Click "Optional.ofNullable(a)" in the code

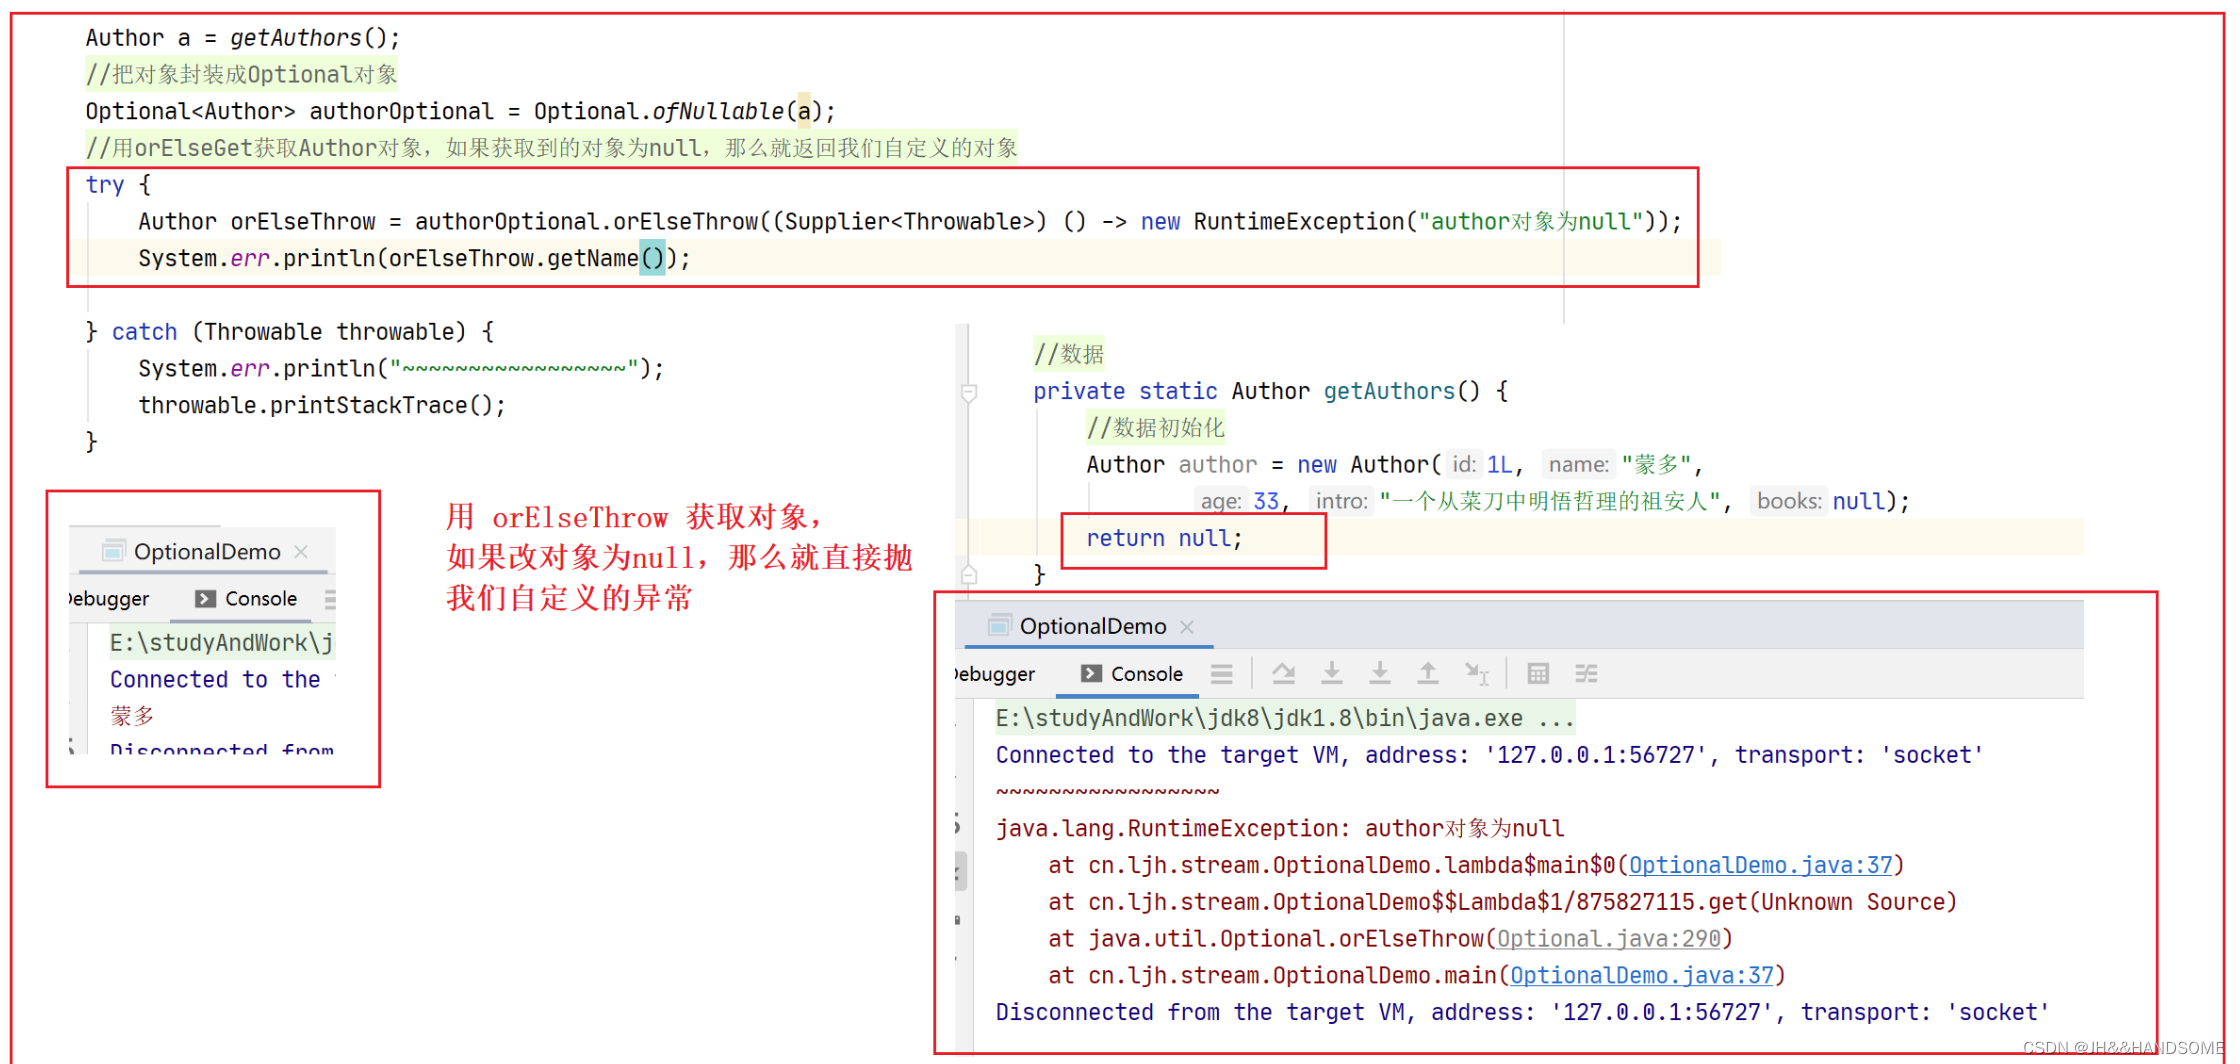[678, 111]
